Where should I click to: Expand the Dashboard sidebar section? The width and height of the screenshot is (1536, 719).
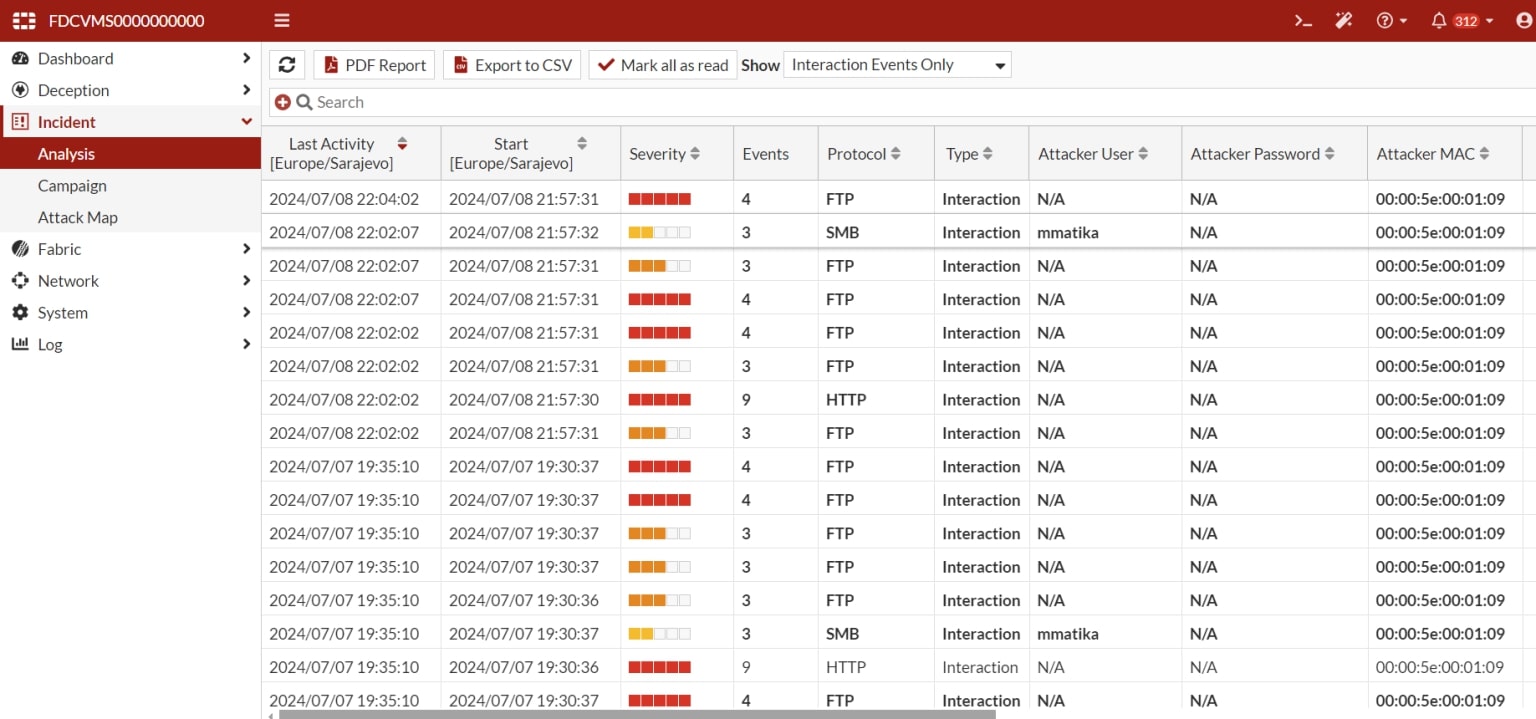pyautogui.click(x=130, y=58)
